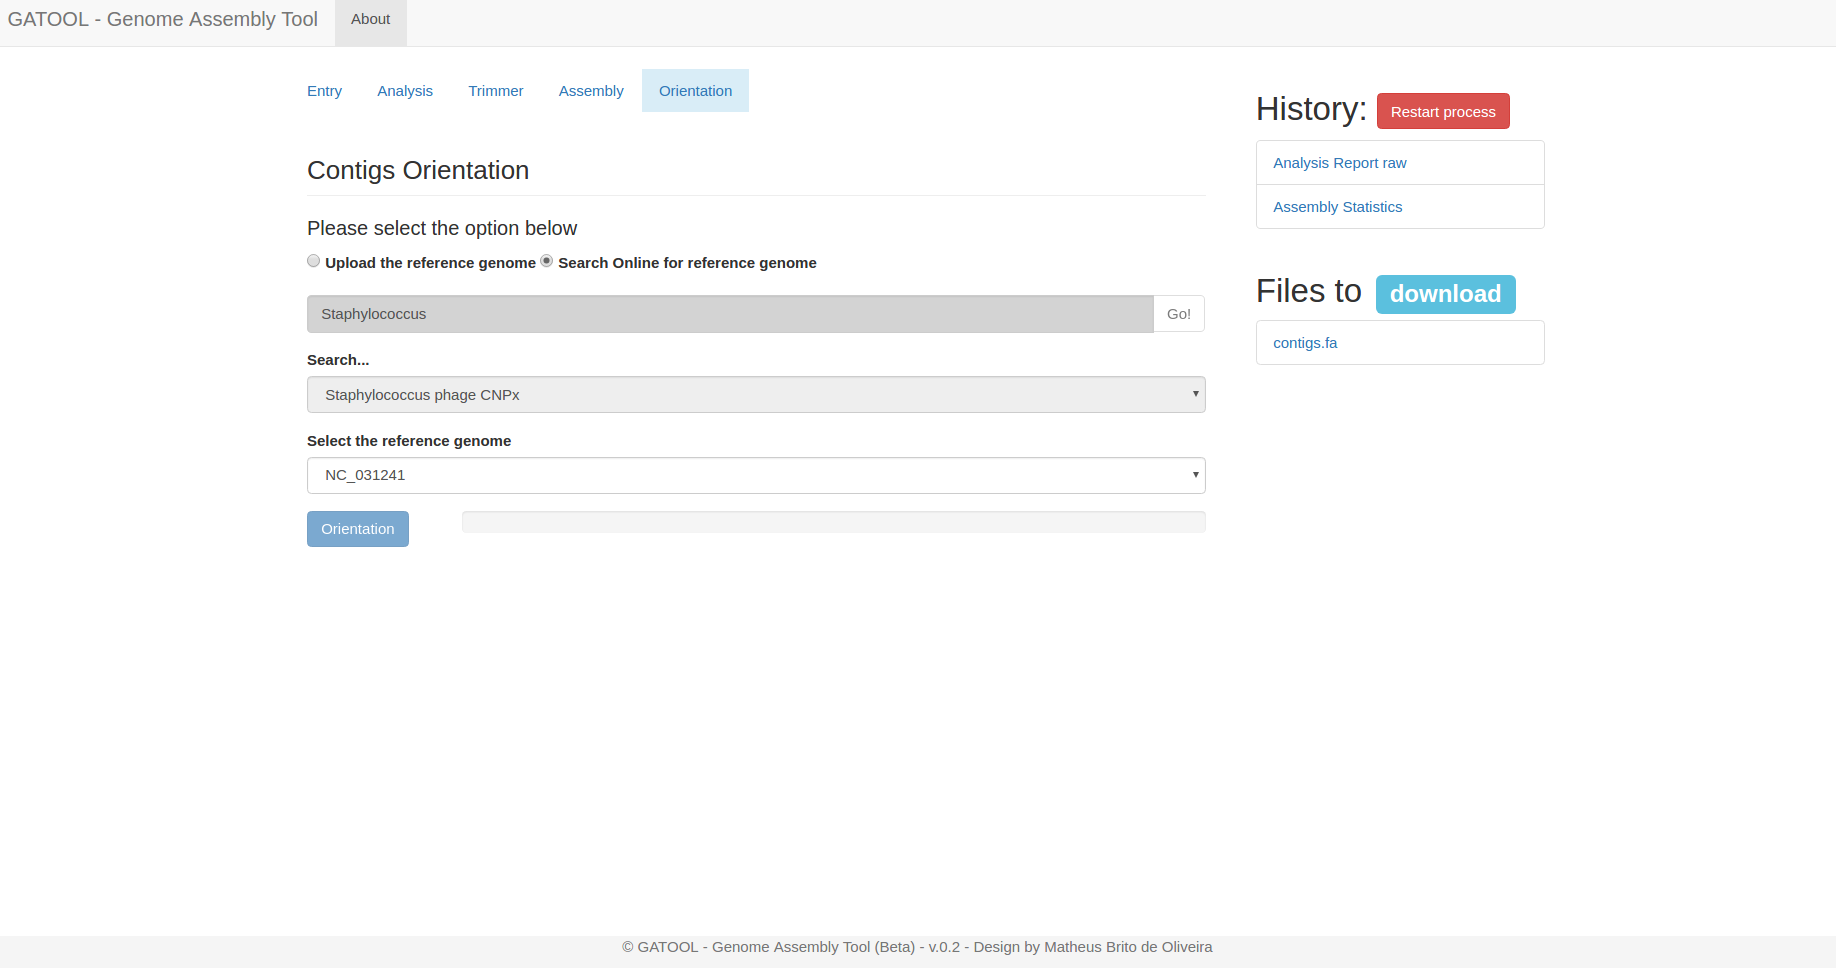Open the About page

pos(370,18)
